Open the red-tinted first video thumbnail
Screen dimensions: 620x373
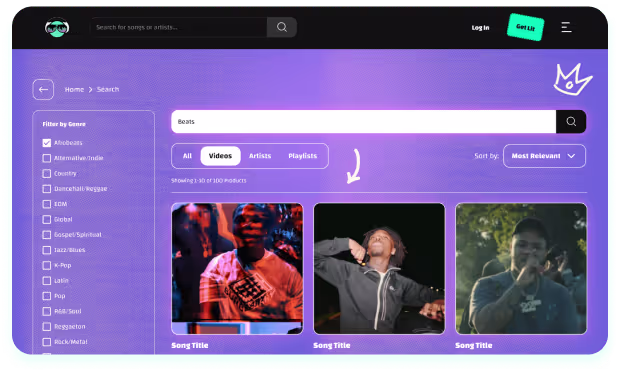(237, 269)
